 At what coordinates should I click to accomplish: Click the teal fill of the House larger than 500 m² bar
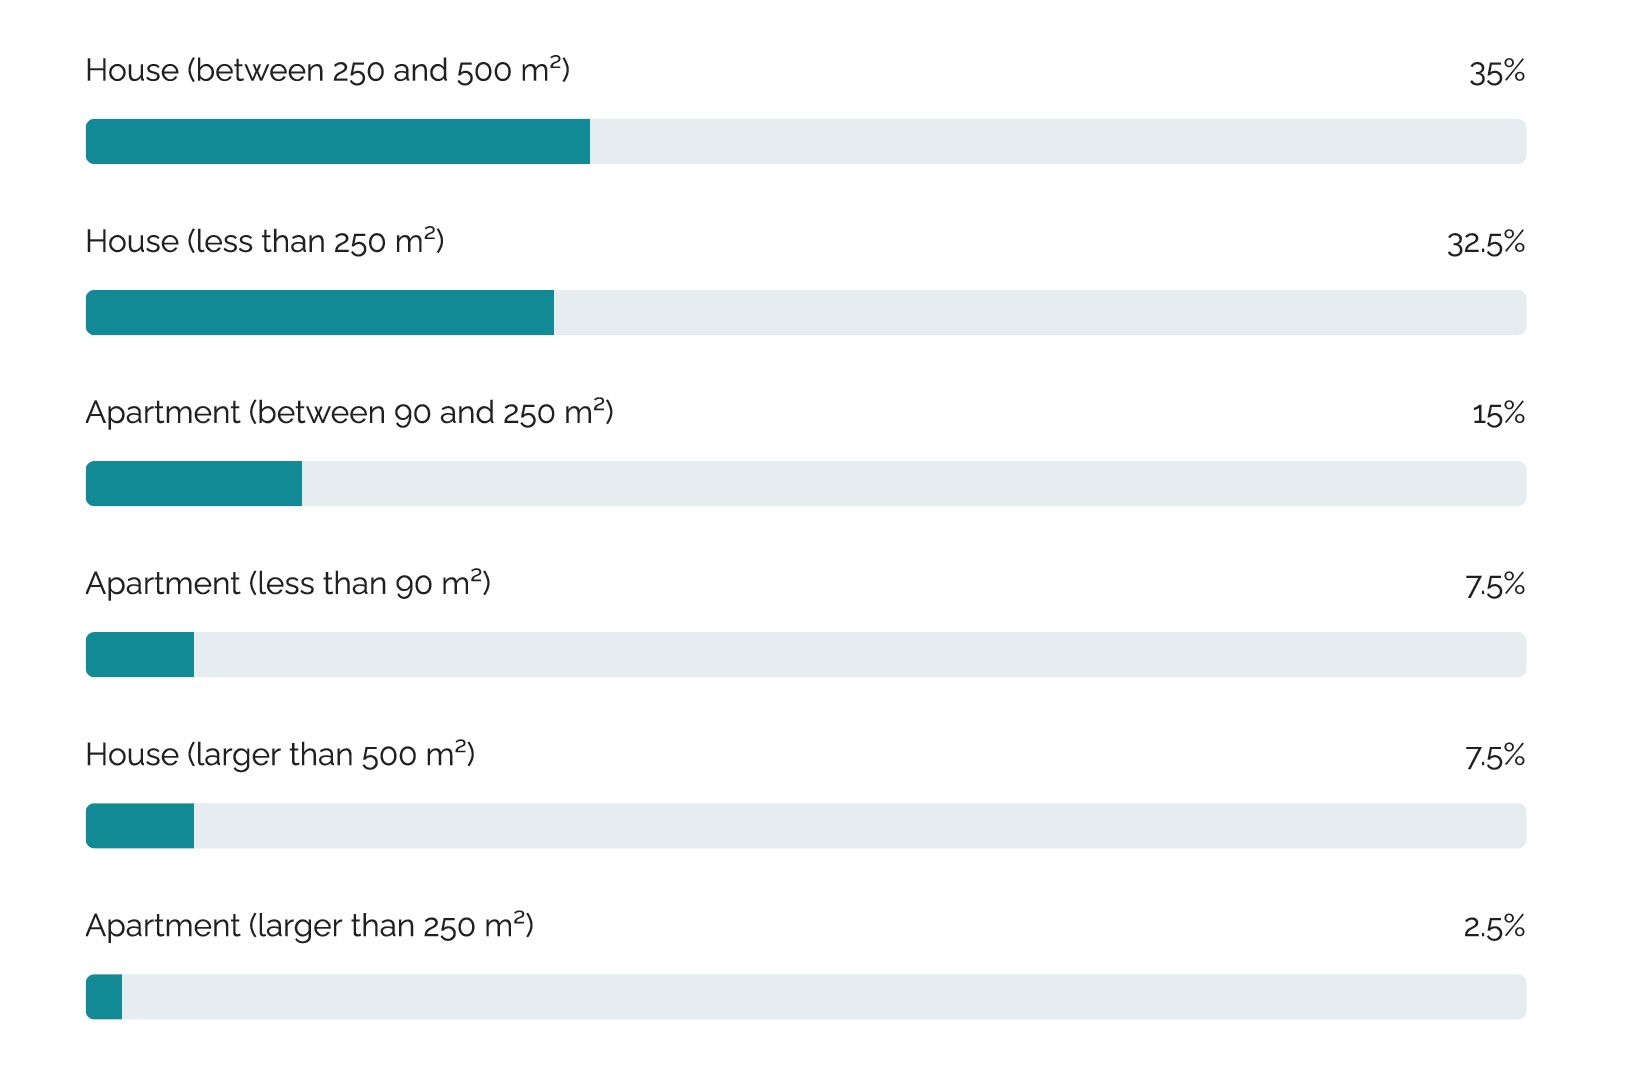point(140,825)
